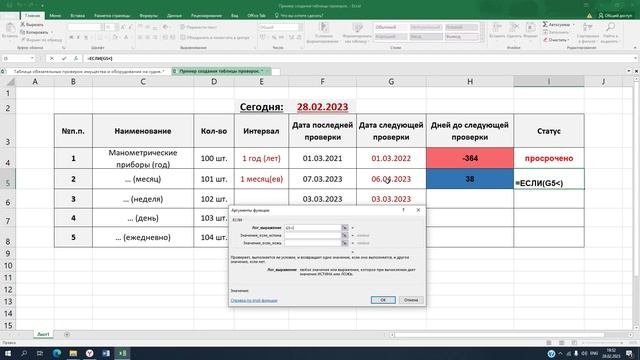Click the dialog help question mark

point(404,210)
